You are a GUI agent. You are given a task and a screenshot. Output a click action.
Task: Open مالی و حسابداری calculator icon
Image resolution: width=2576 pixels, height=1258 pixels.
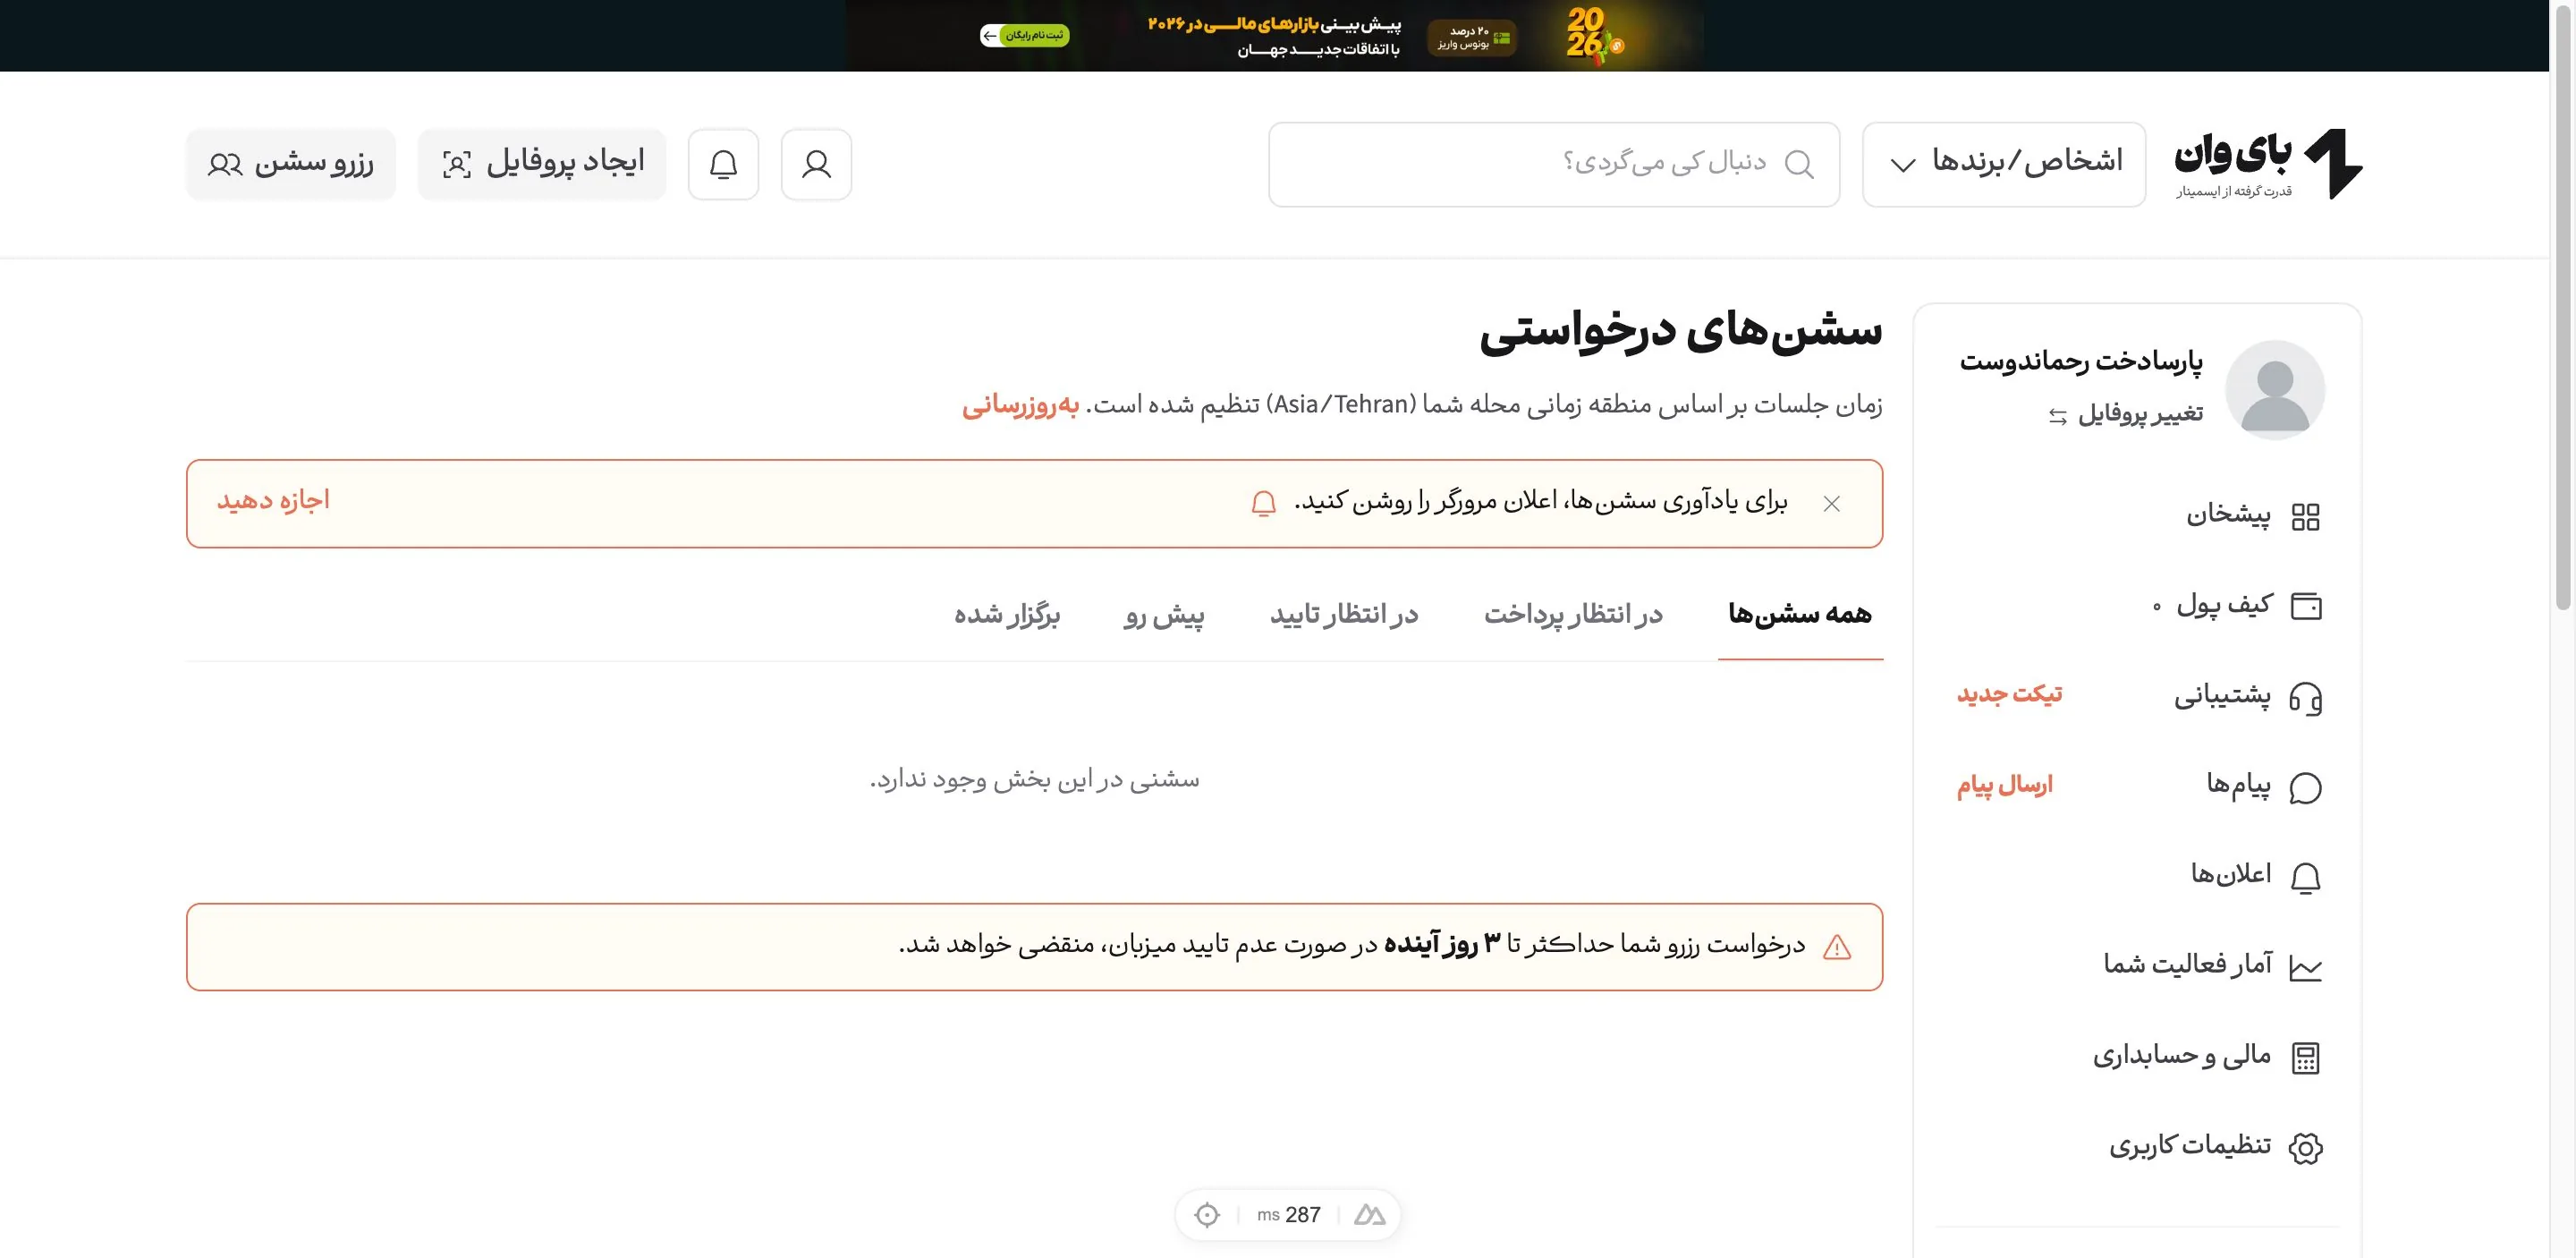(x=2305, y=1057)
